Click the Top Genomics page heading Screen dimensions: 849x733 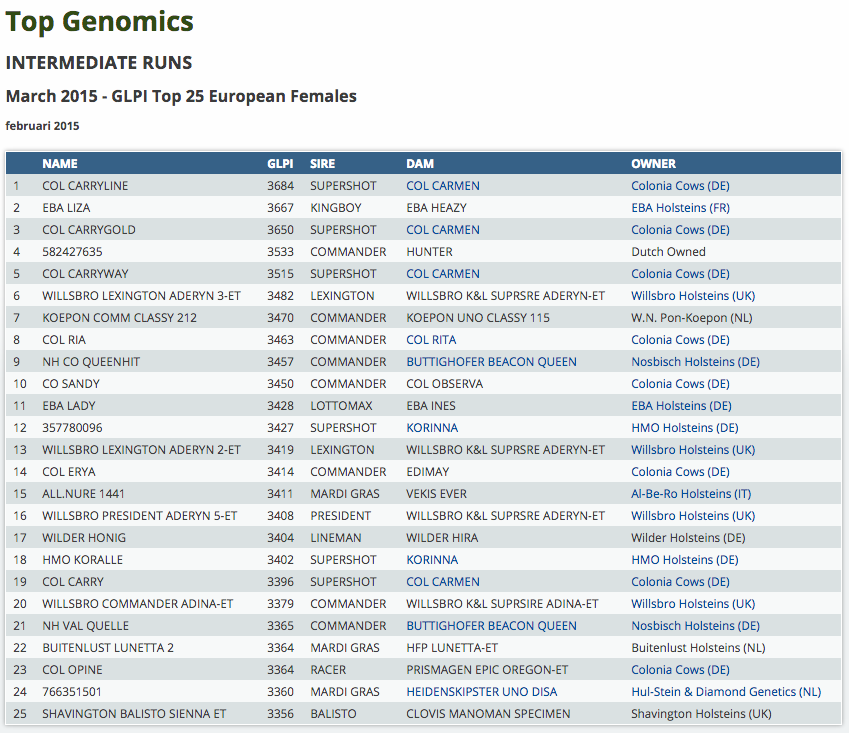100,21
